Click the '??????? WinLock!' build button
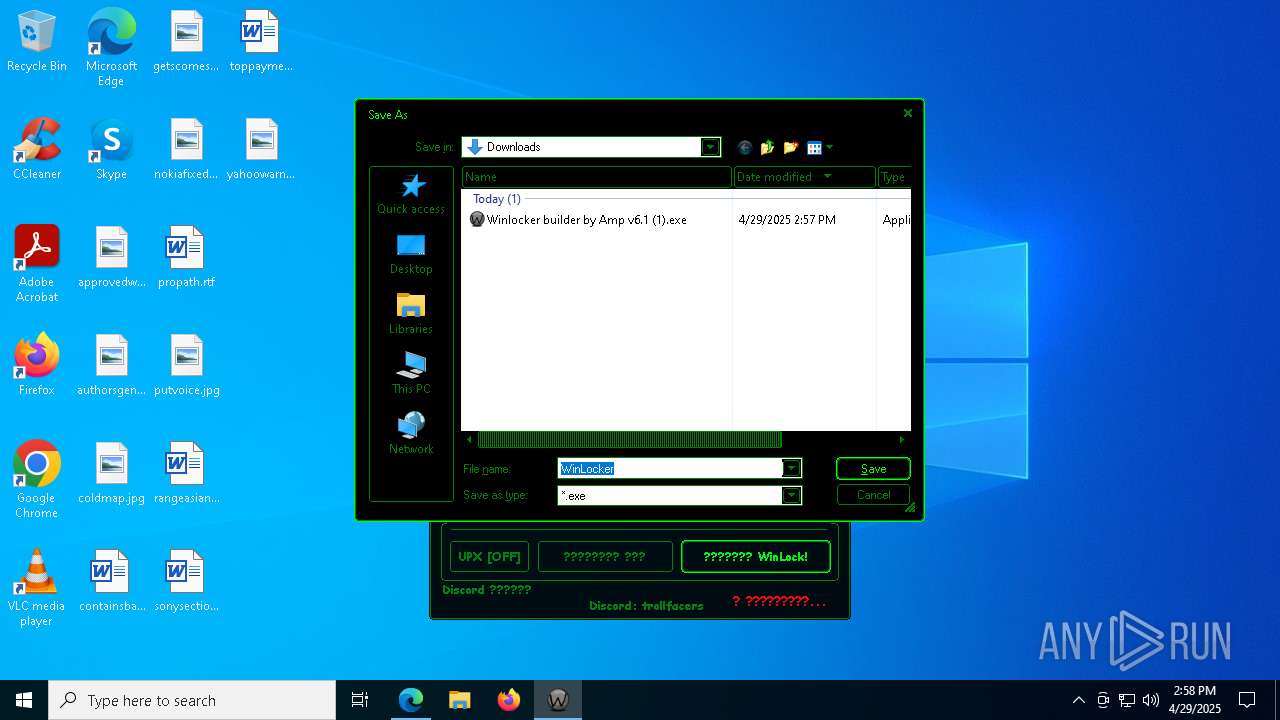Screen dimensions: 1280x720 pyautogui.click(x=755, y=557)
